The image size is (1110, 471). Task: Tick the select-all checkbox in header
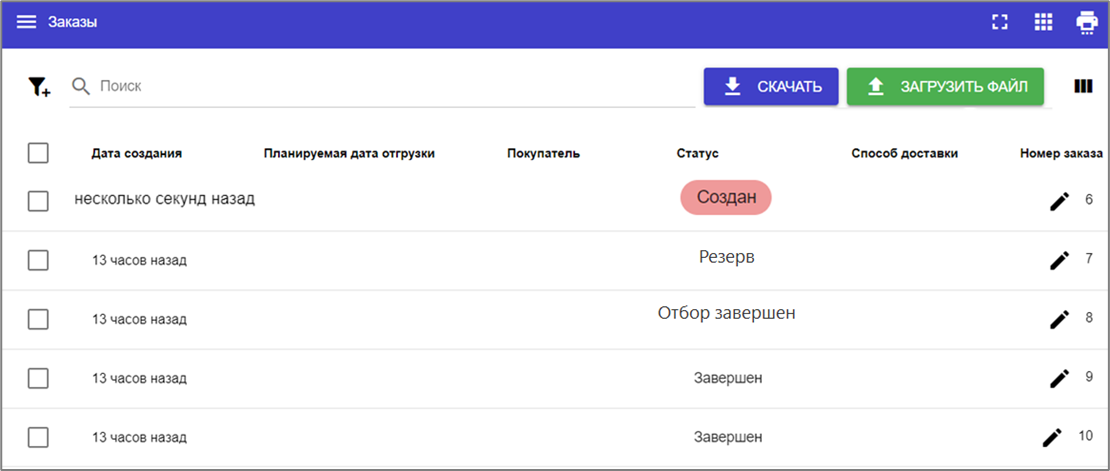coord(38,153)
